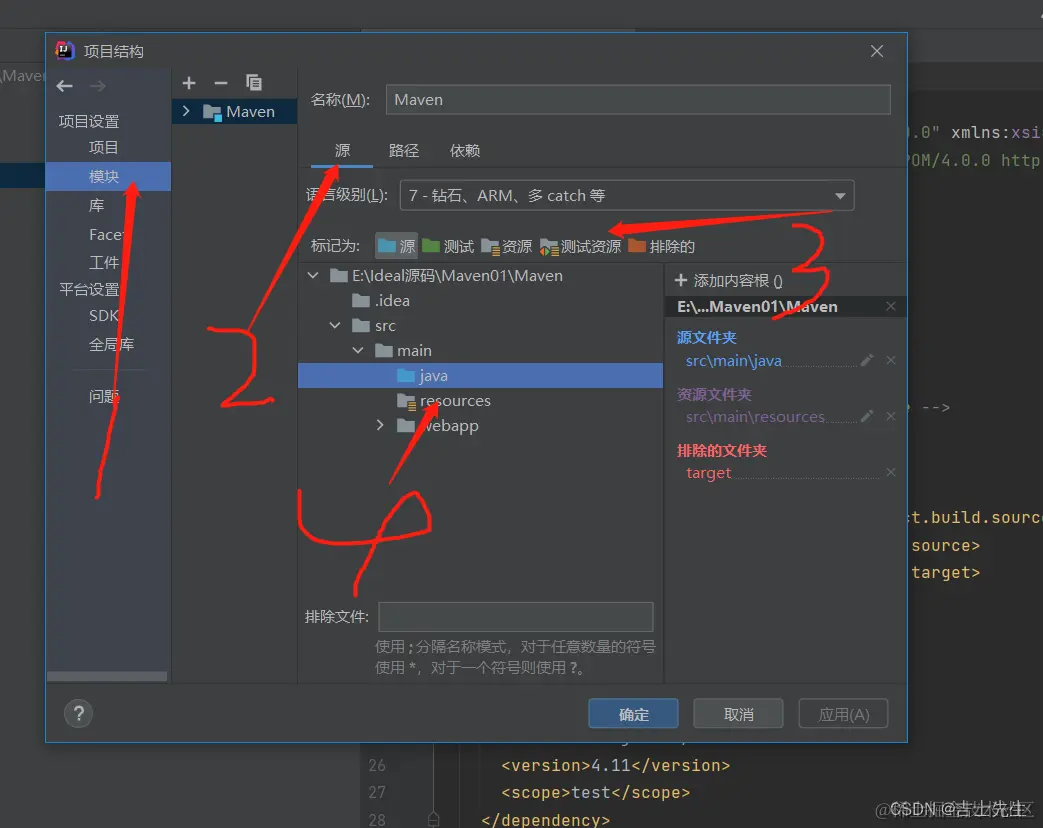
Task: Copy the module with the duplicate icon
Action: [254, 82]
